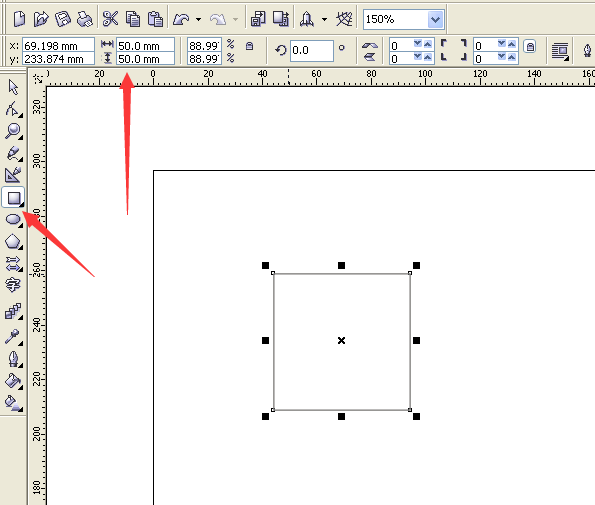Select the Rectangle tool
Image resolution: width=595 pixels, height=505 pixels.
pyautogui.click(x=13, y=197)
